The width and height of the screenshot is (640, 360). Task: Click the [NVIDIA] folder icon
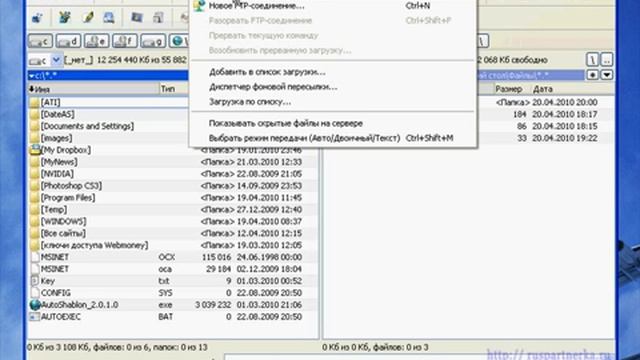pos(35,174)
